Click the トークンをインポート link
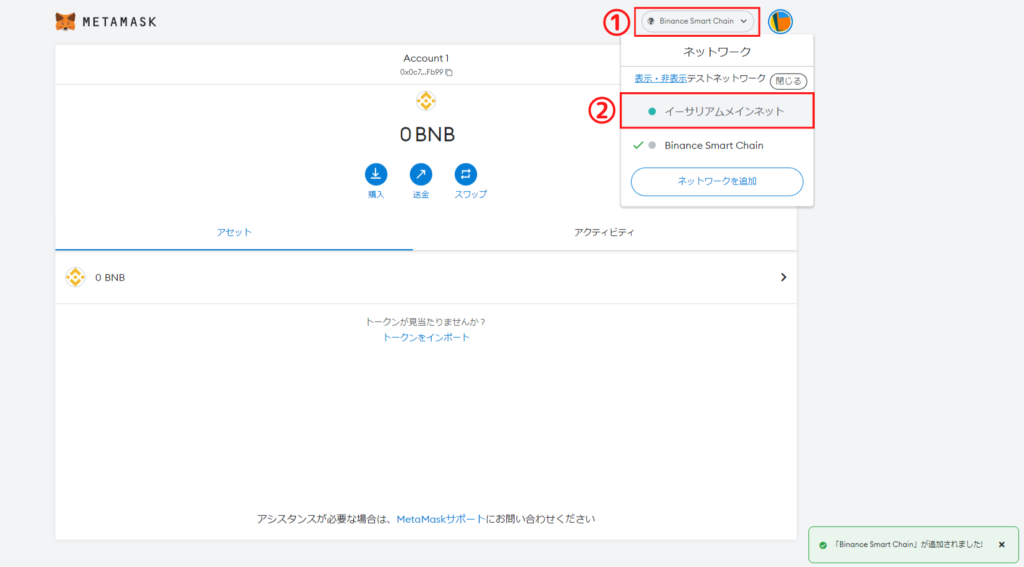The height and width of the screenshot is (567, 1024). [x=426, y=338]
